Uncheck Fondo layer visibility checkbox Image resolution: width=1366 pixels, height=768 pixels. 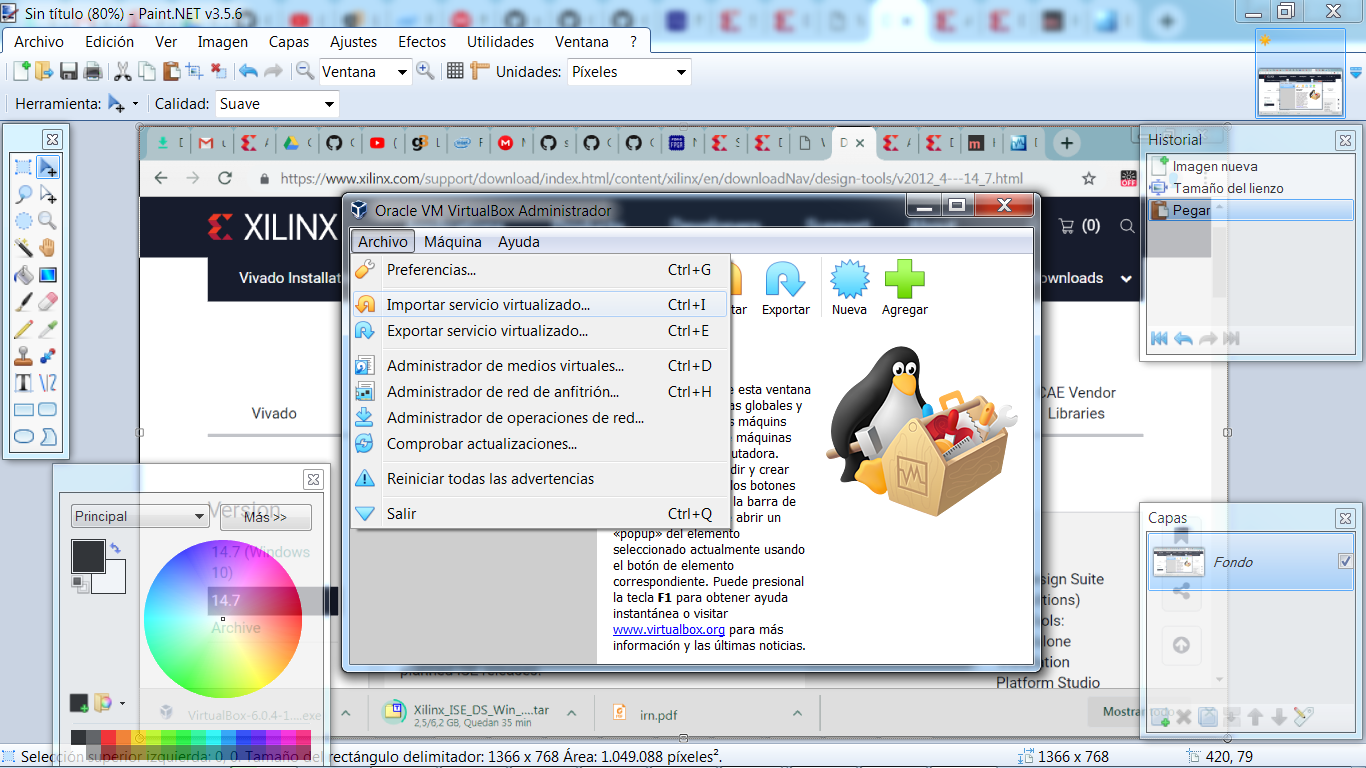click(1345, 562)
